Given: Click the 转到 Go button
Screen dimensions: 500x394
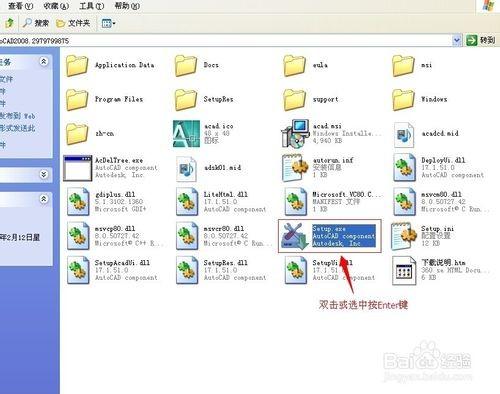Looking at the screenshot, I should coord(480,40).
